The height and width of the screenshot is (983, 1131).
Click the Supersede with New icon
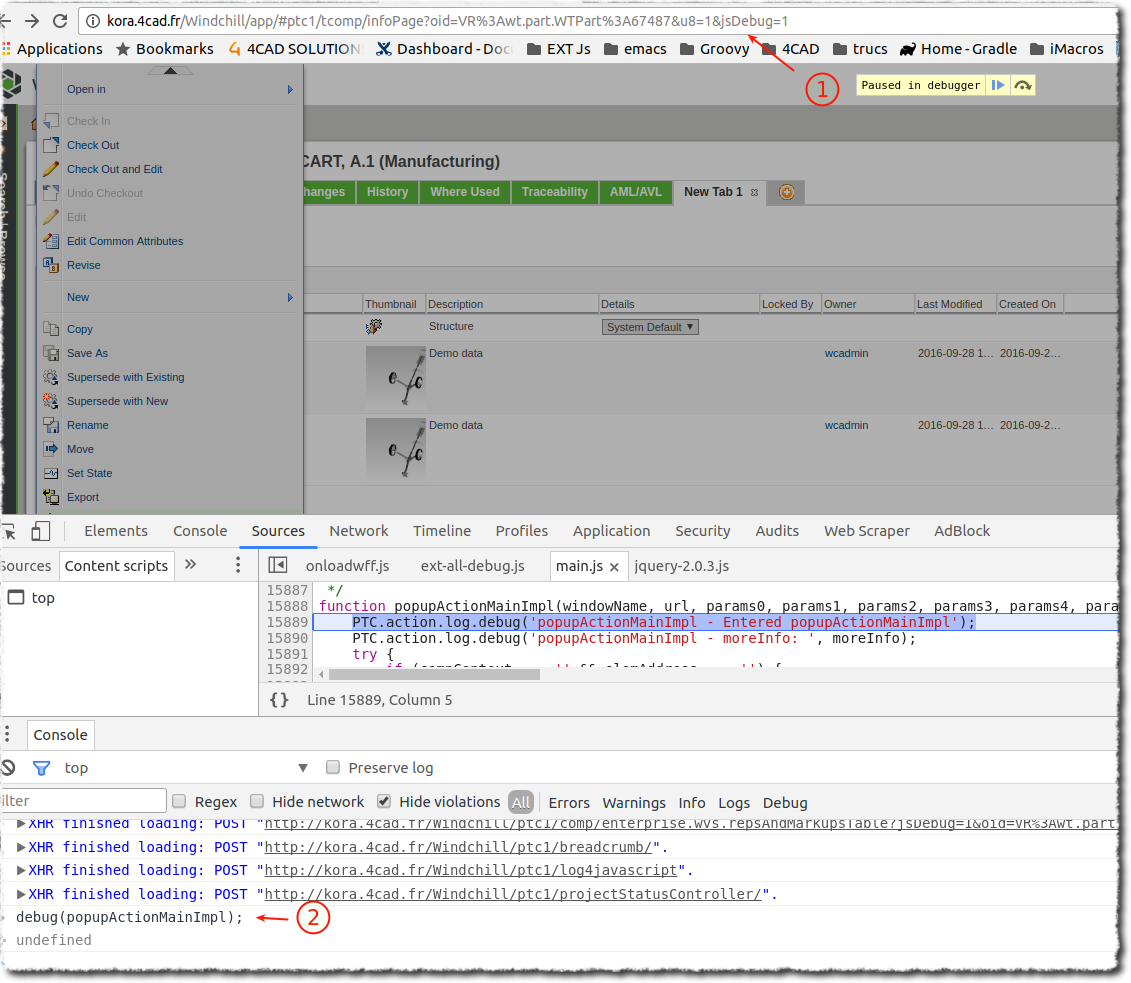pos(50,401)
